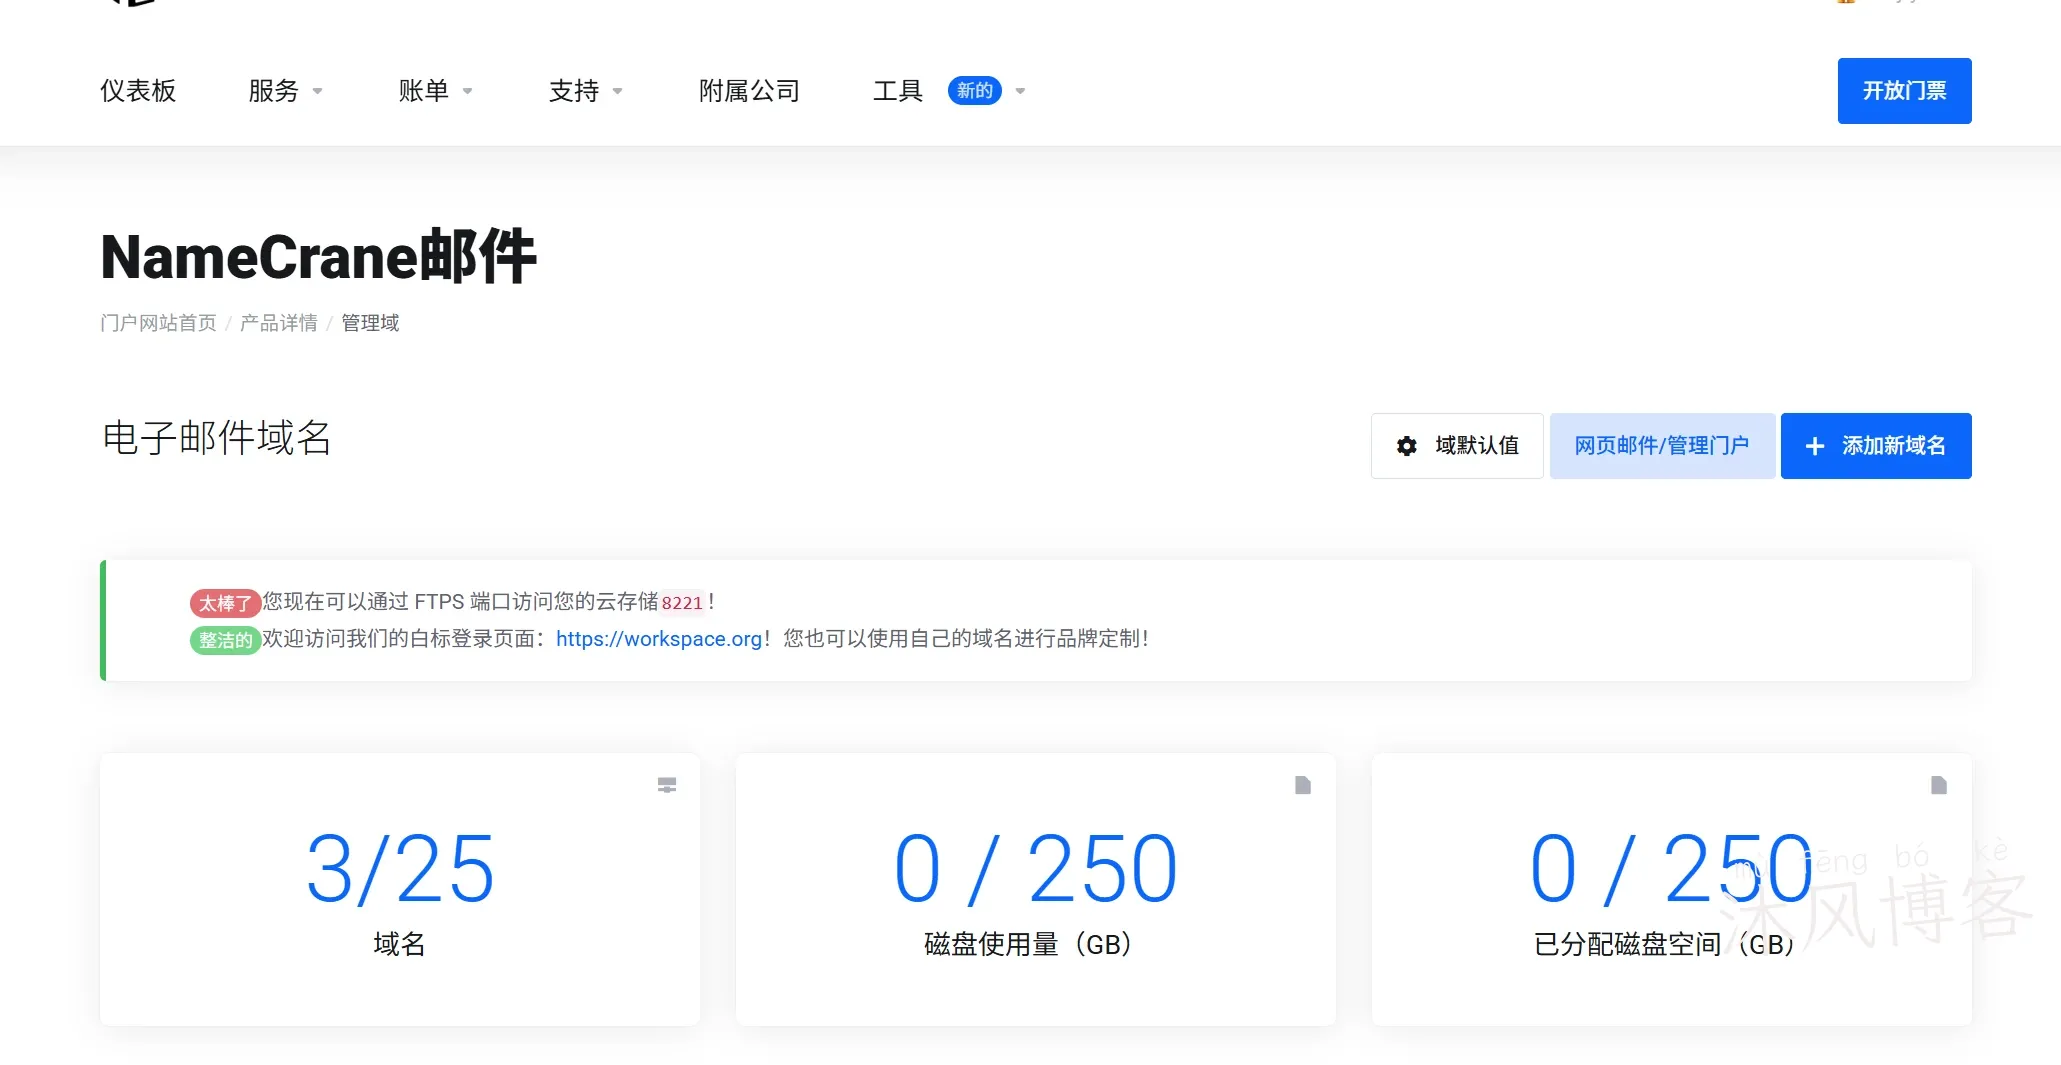Screen dimensions: 2061x1065
Task: Click the plus icon in 添加新域名
Action: [x=1815, y=446]
